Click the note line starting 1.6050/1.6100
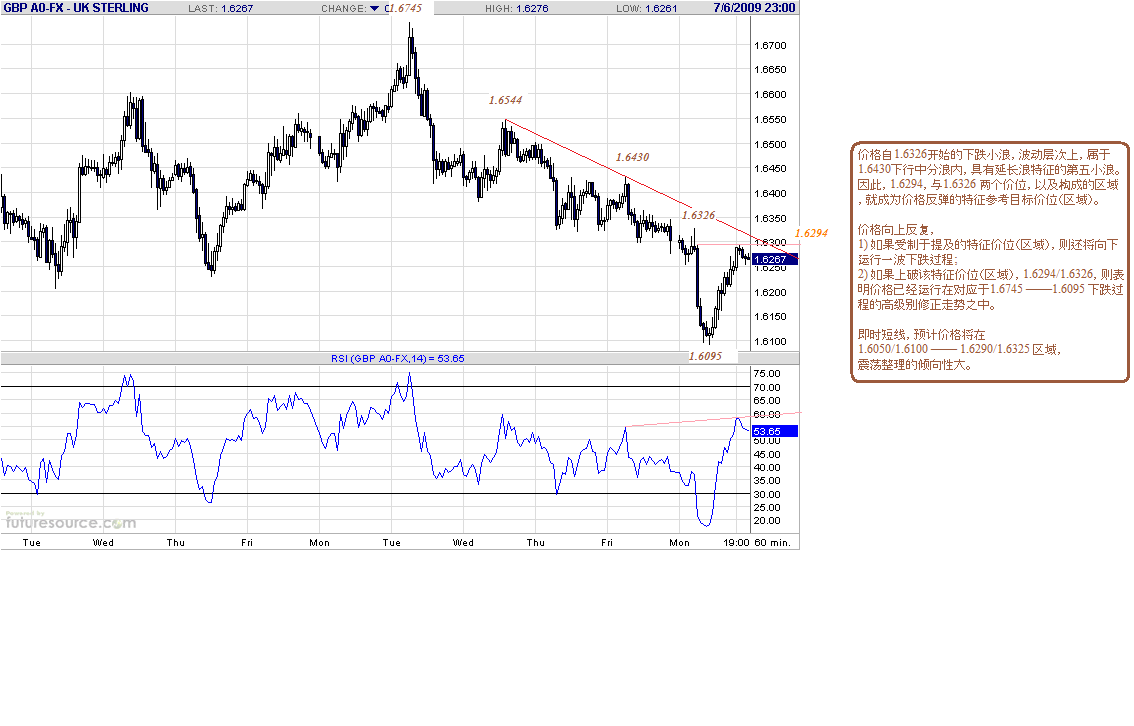The width and height of the screenshot is (1134, 726). click(959, 350)
